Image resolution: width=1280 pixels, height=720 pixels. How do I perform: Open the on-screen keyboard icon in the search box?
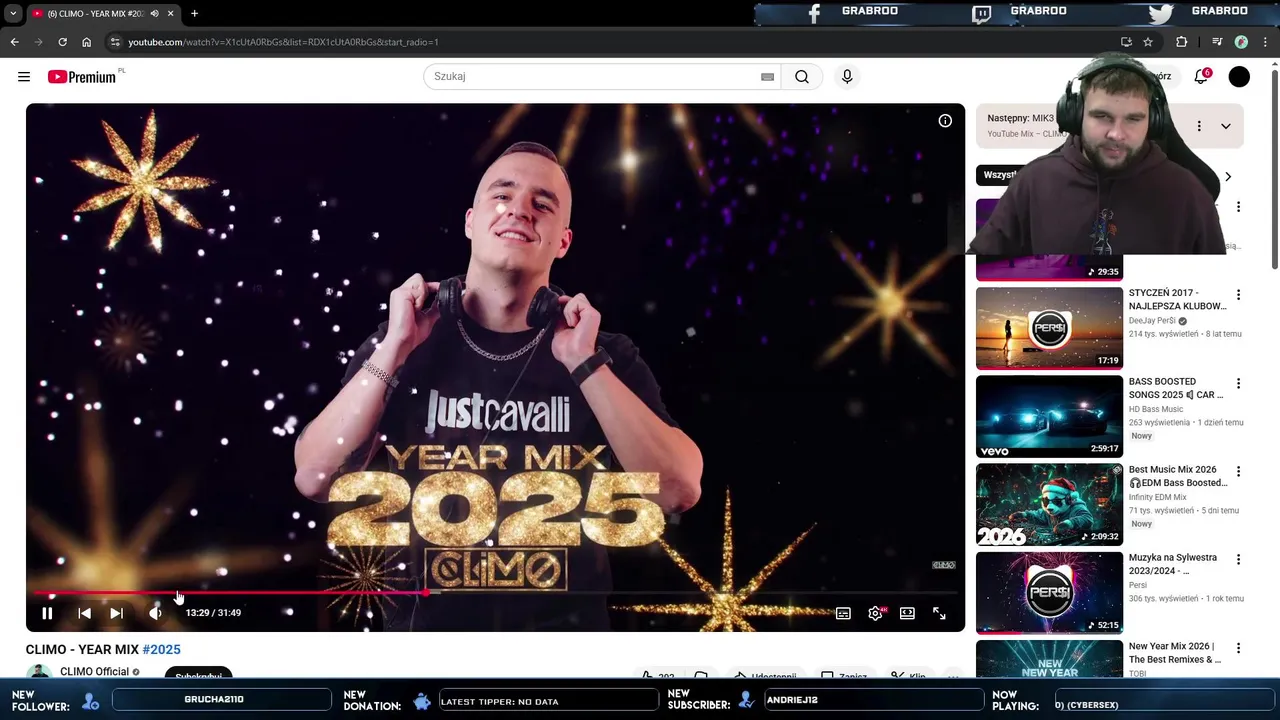(767, 77)
